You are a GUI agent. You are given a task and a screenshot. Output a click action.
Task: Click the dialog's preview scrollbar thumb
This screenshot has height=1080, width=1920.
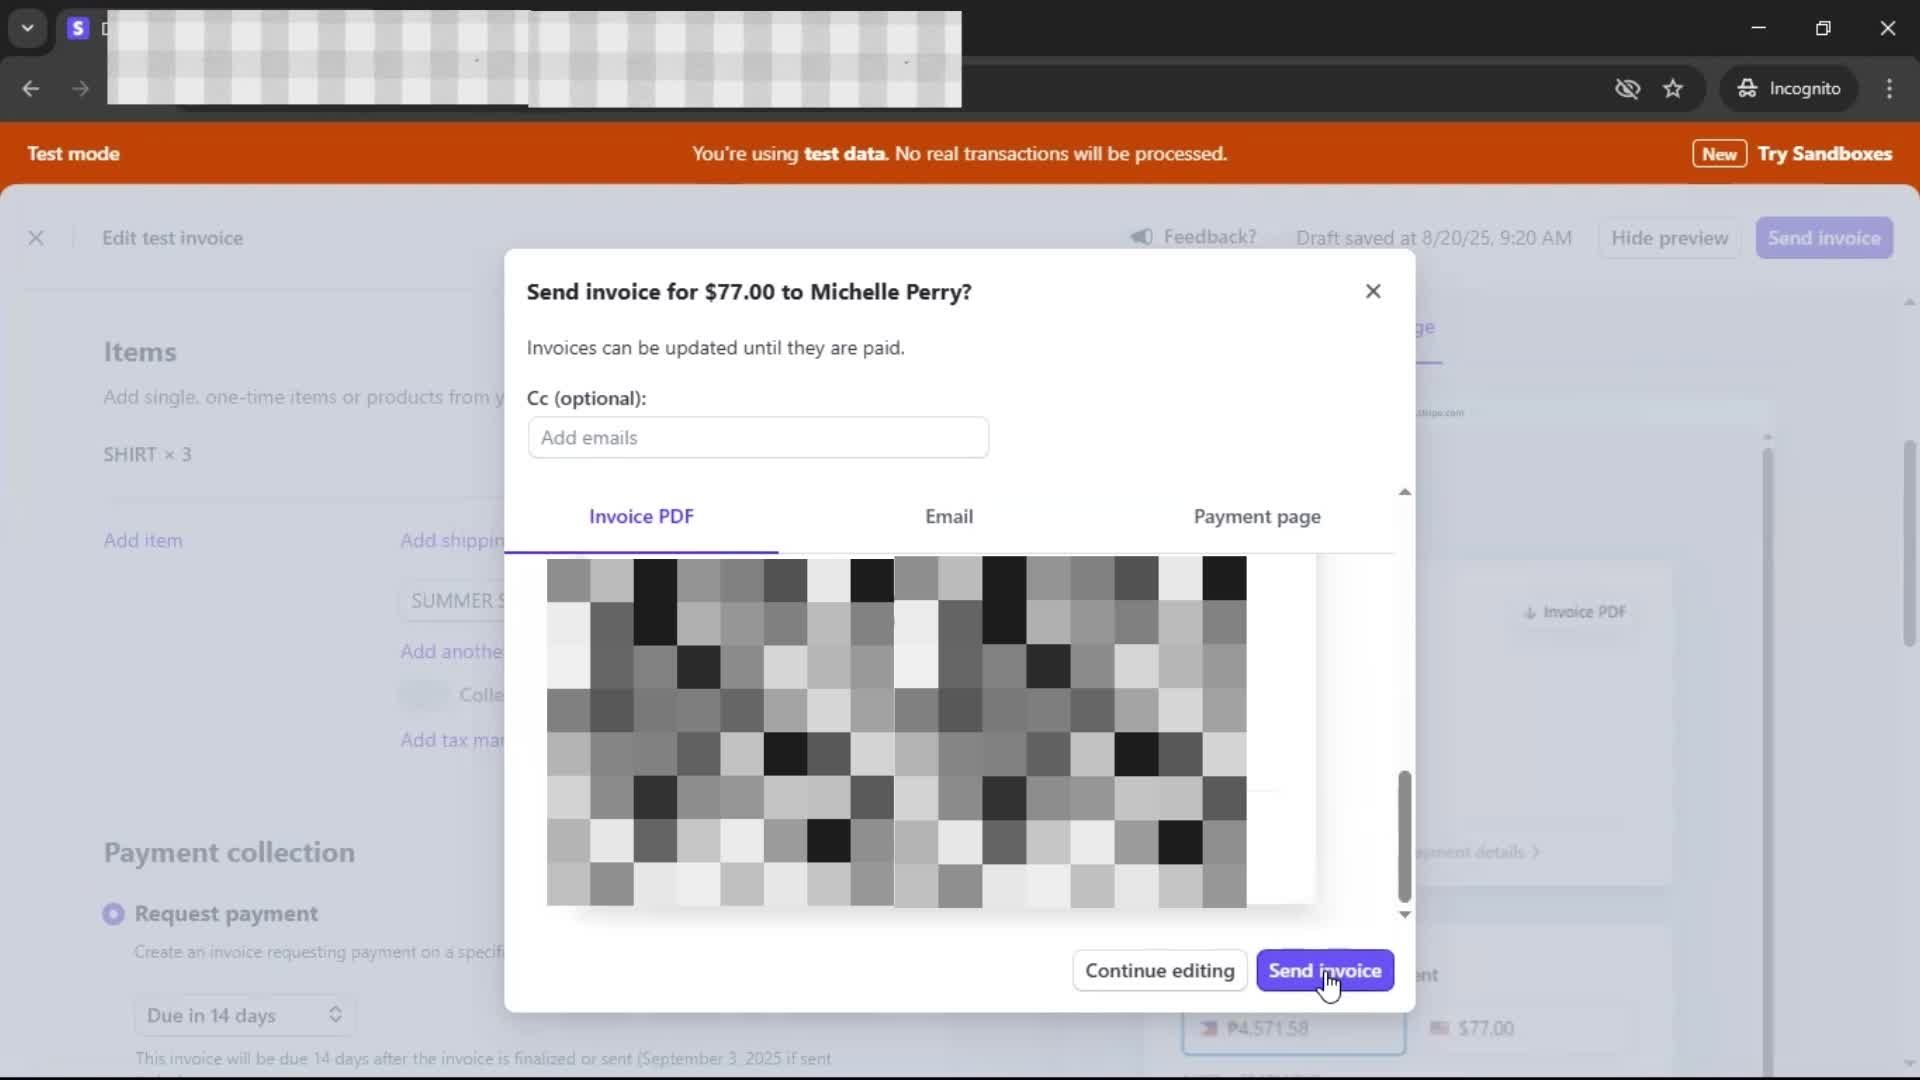pos(1404,836)
